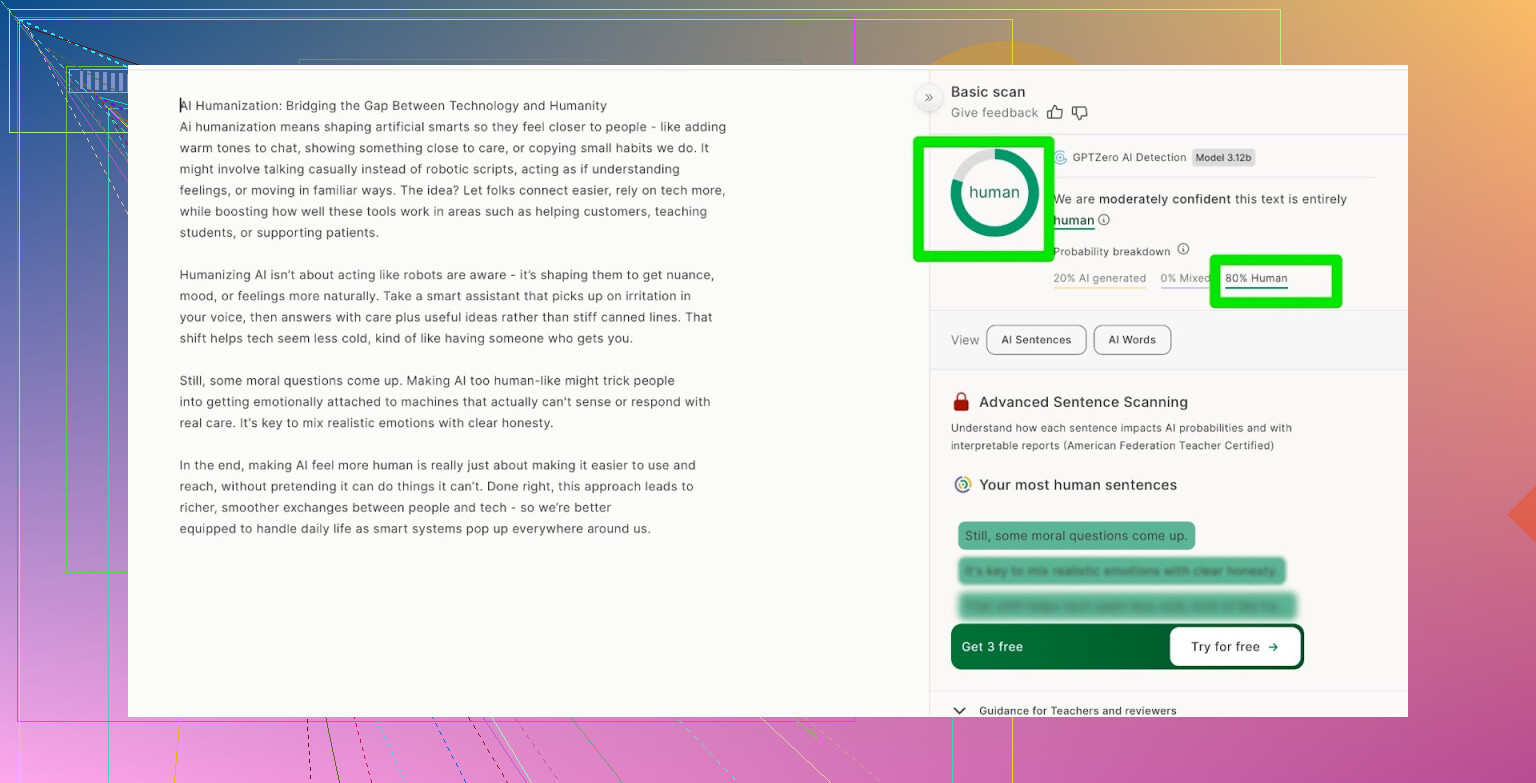This screenshot has height=783, width=1536.
Task: Click the human donut chart gauge
Action: click(x=994, y=193)
